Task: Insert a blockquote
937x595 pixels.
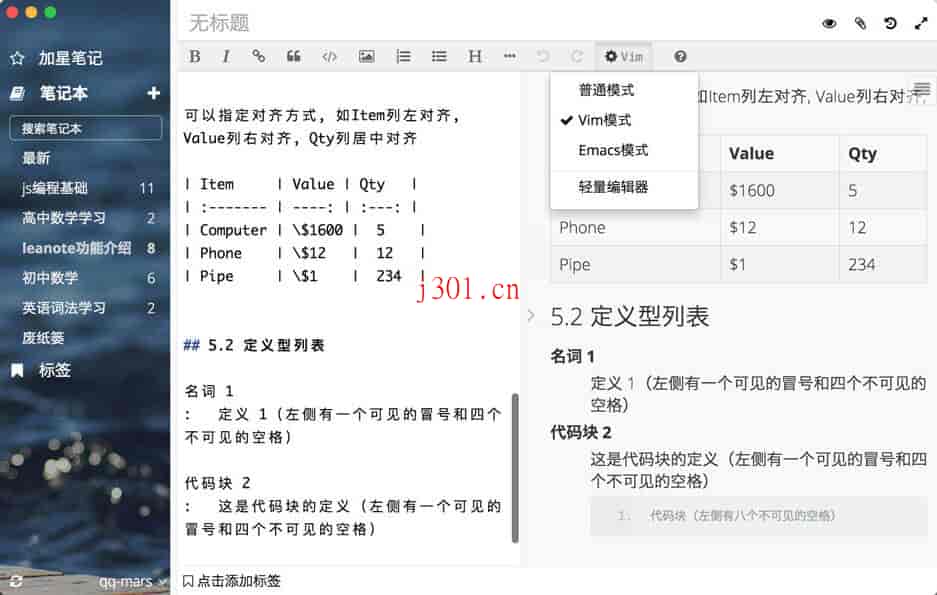Action: click(x=293, y=56)
